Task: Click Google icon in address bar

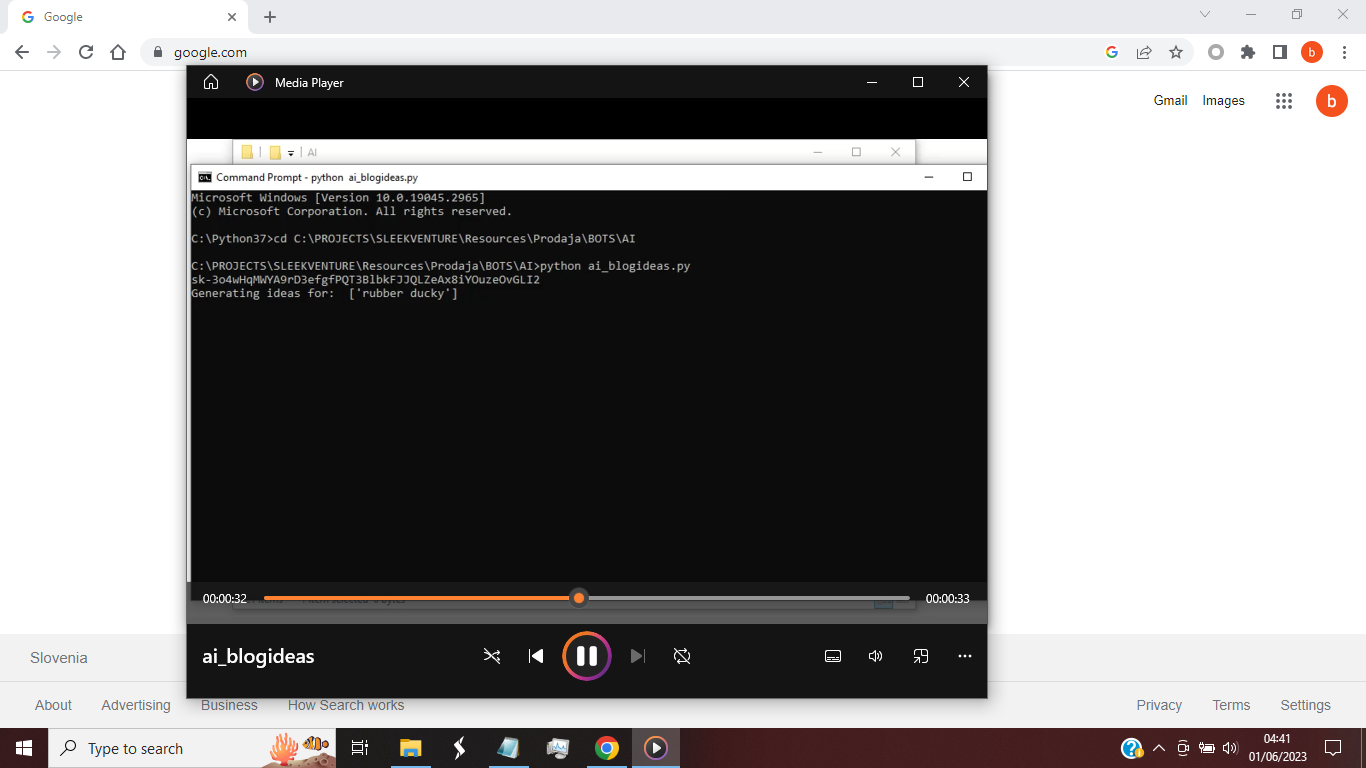Action: point(1112,52)
